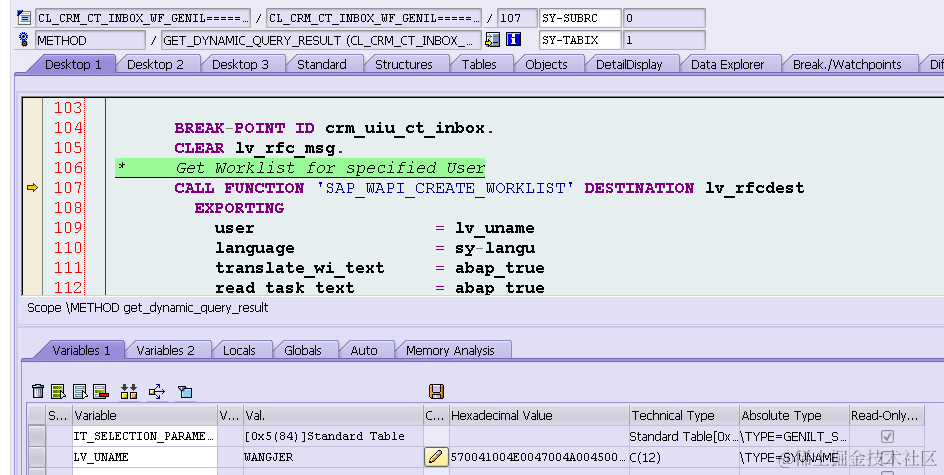
Task: Click the first program name field at top
Action: 143,18
